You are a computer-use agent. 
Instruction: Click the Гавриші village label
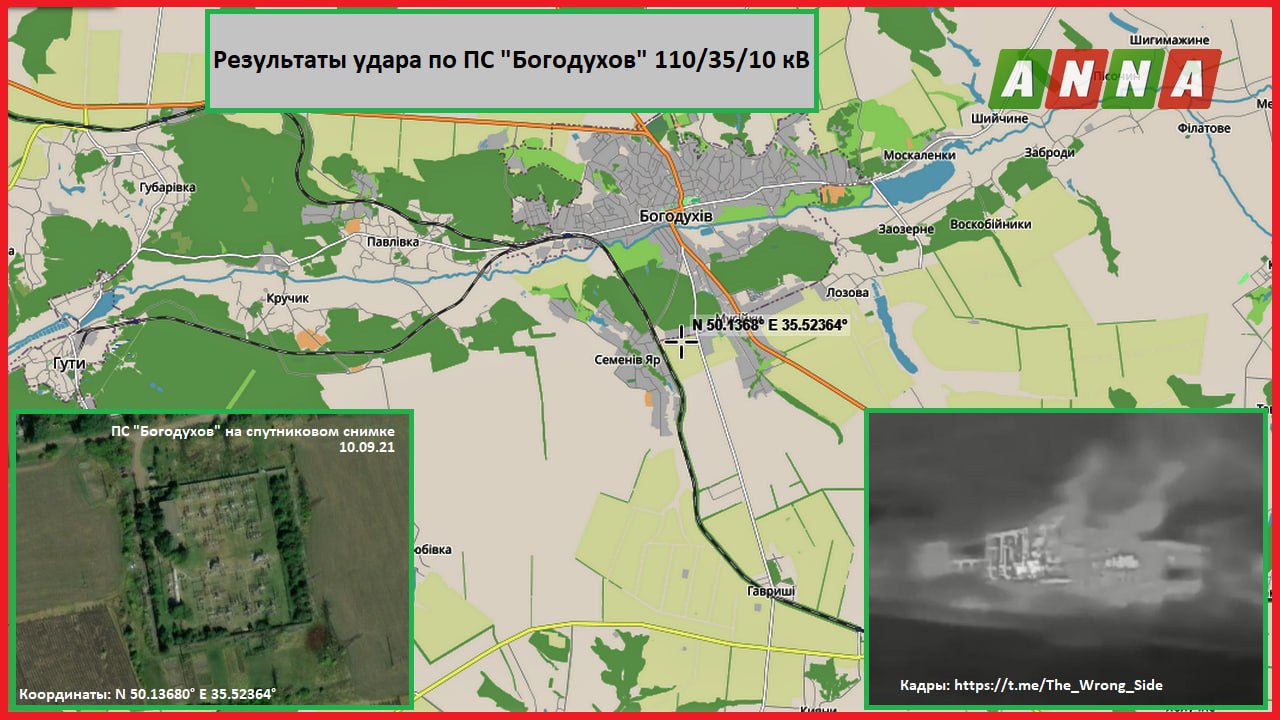point(771,592)
